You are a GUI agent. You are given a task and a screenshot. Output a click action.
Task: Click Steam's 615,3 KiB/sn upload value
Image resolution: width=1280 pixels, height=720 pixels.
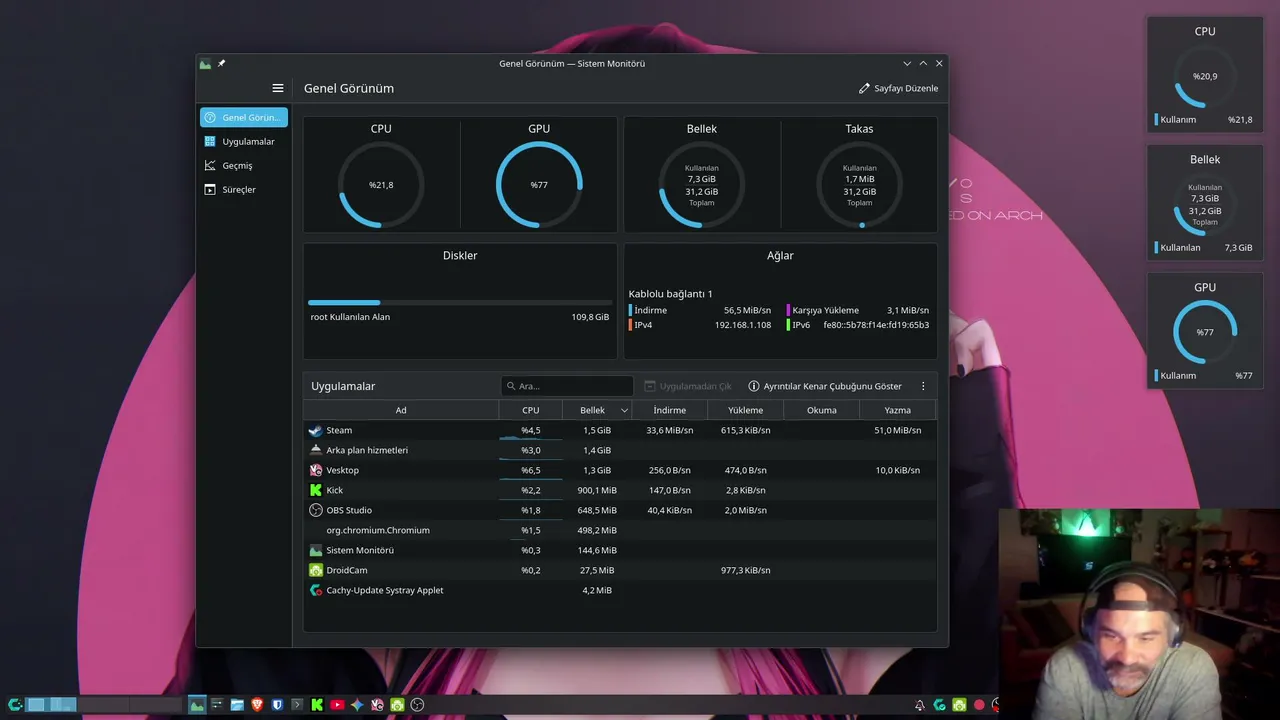coord(746,430)
